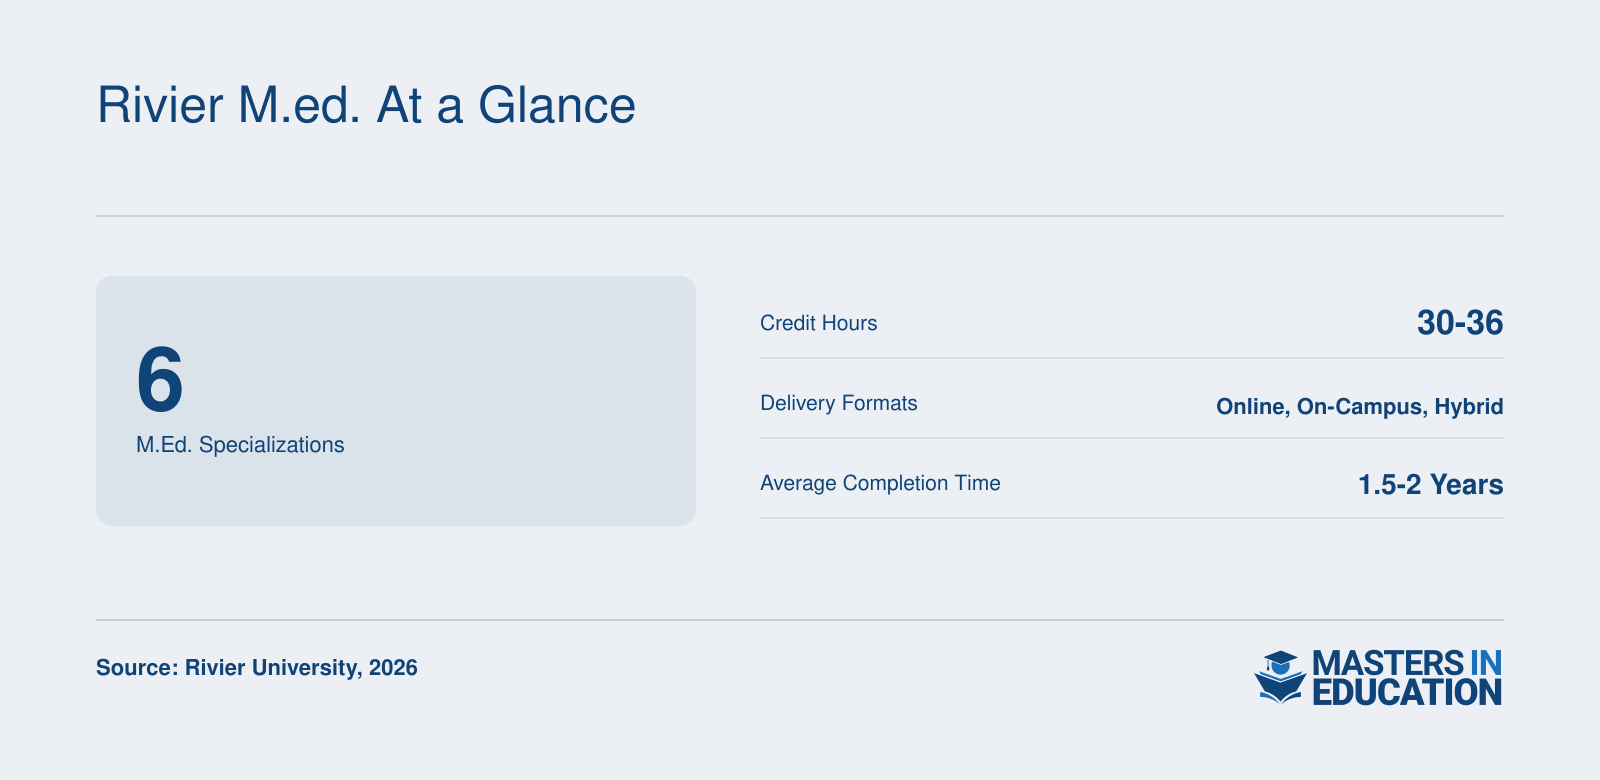Screen dimensions: 1600x780
Task: Click the Masters in Education logo text
Action: pyautogui.click(x=1407, y=678)
